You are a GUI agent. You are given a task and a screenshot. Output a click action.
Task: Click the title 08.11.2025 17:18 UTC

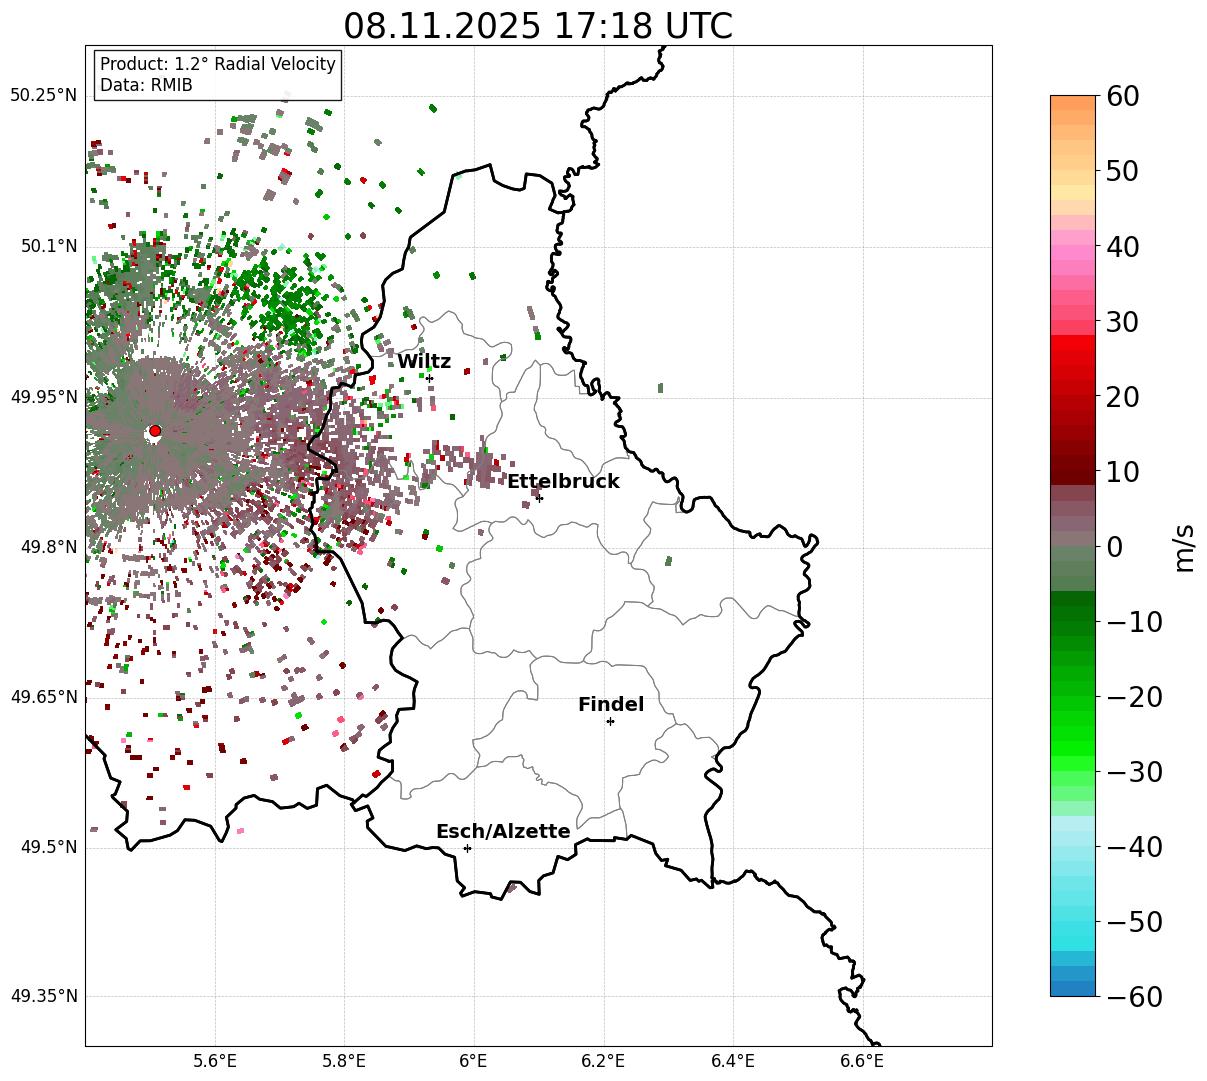tap(538, 26)
